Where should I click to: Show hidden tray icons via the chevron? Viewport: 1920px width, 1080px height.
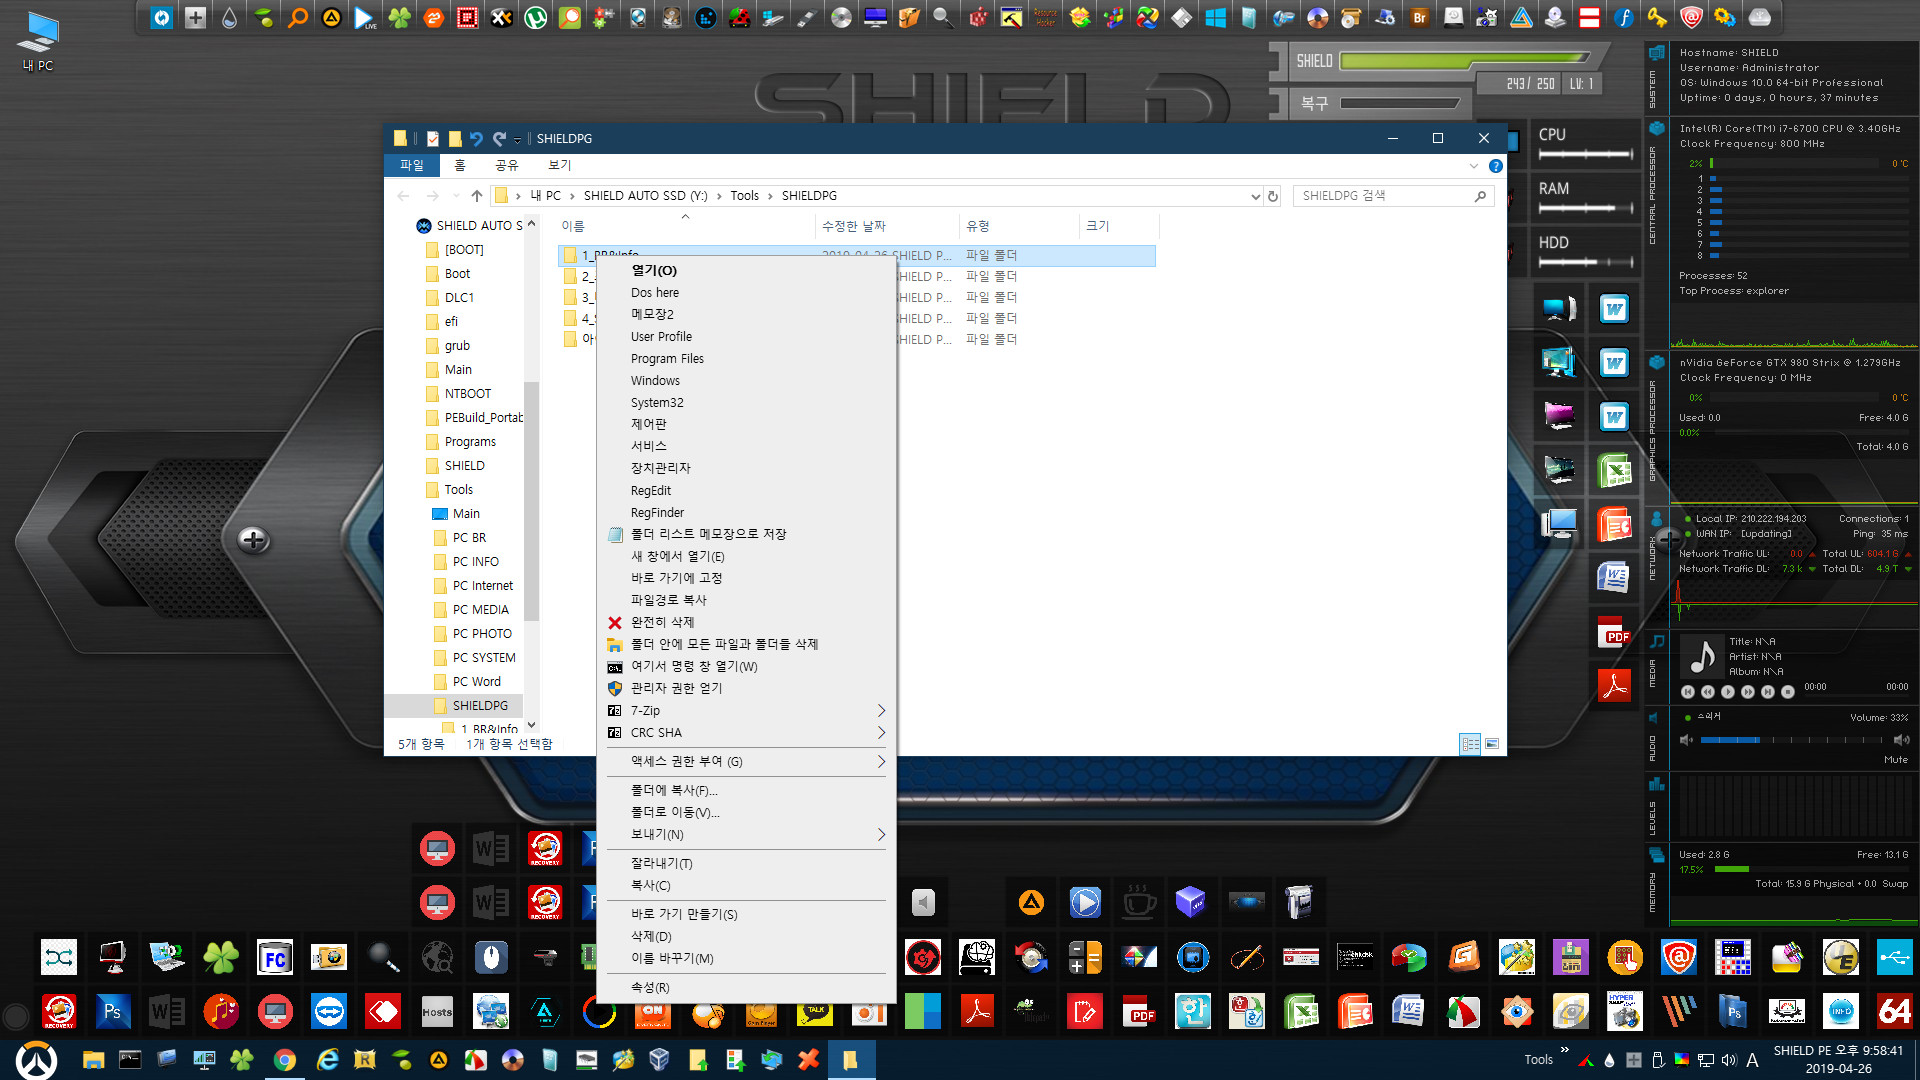pos(1564,1050)
